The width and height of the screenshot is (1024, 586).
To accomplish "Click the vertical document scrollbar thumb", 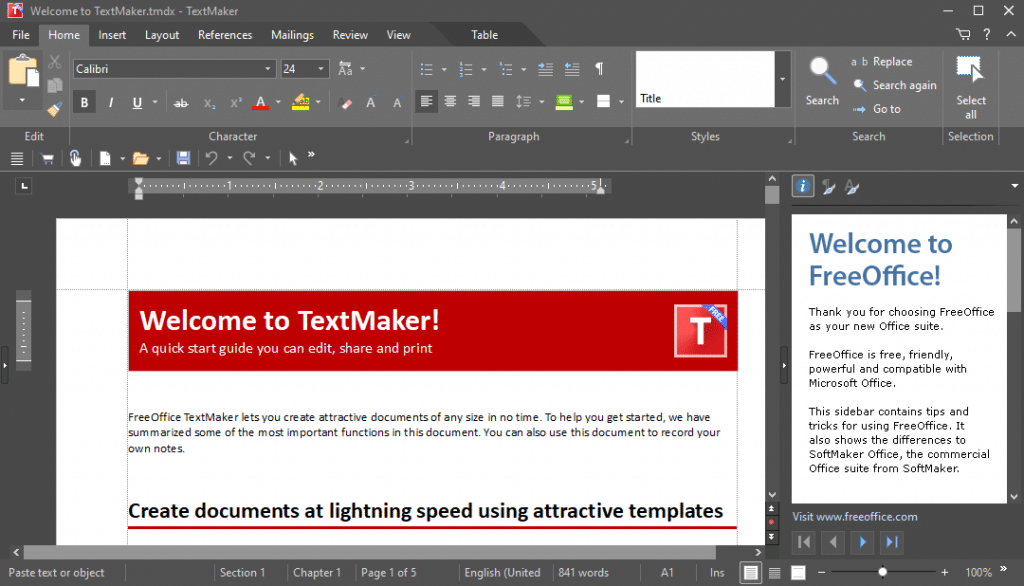I will 772,195.
